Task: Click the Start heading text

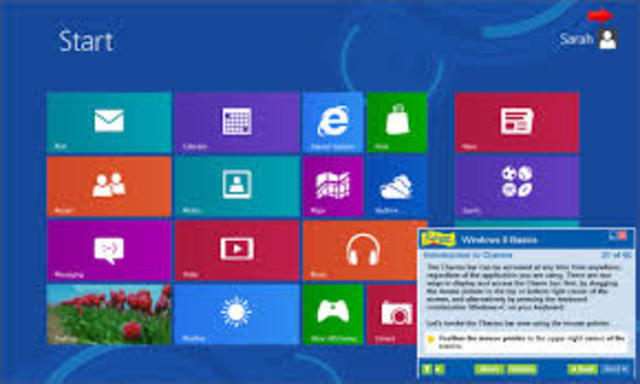Action: [86, 41]
